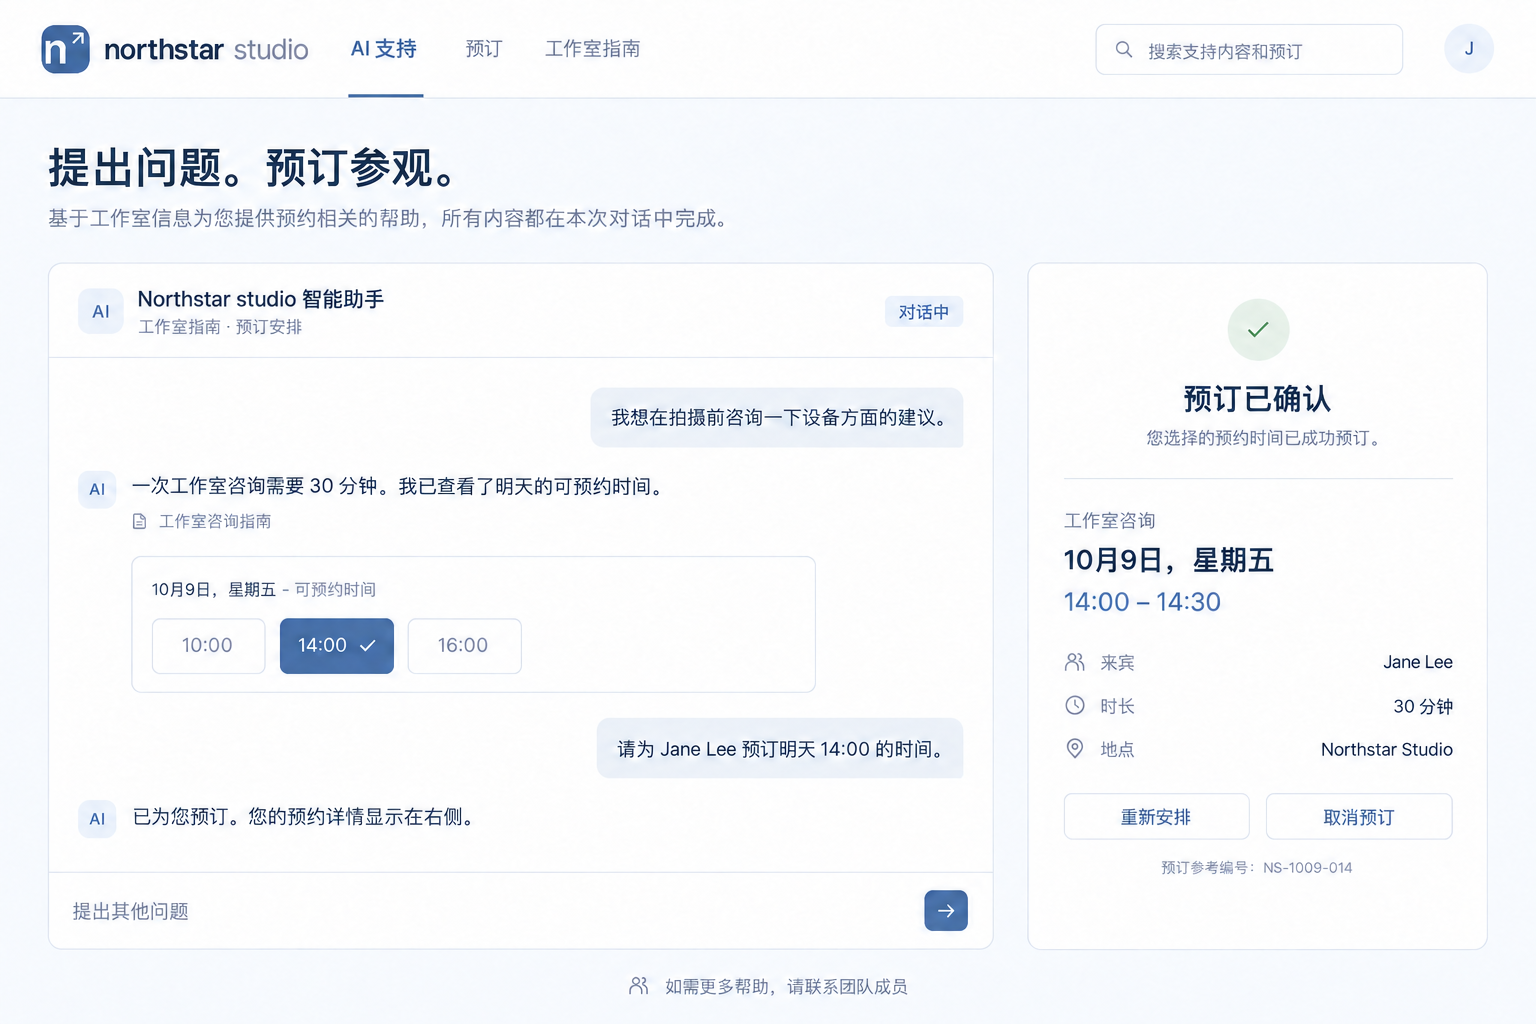Toggle the selected 14:00 time slot
Viewport: 1536px width, 1024px height.
[337, 646]
